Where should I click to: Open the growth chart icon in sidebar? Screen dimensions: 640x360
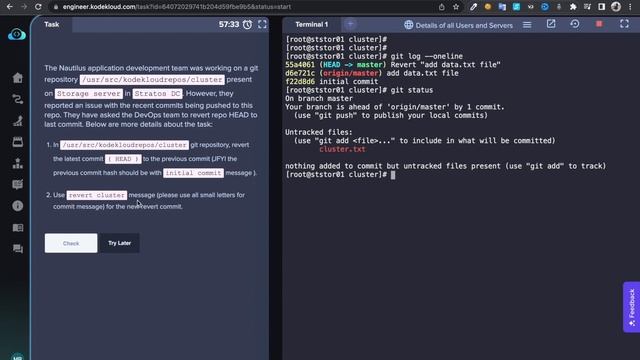[18, 121]
